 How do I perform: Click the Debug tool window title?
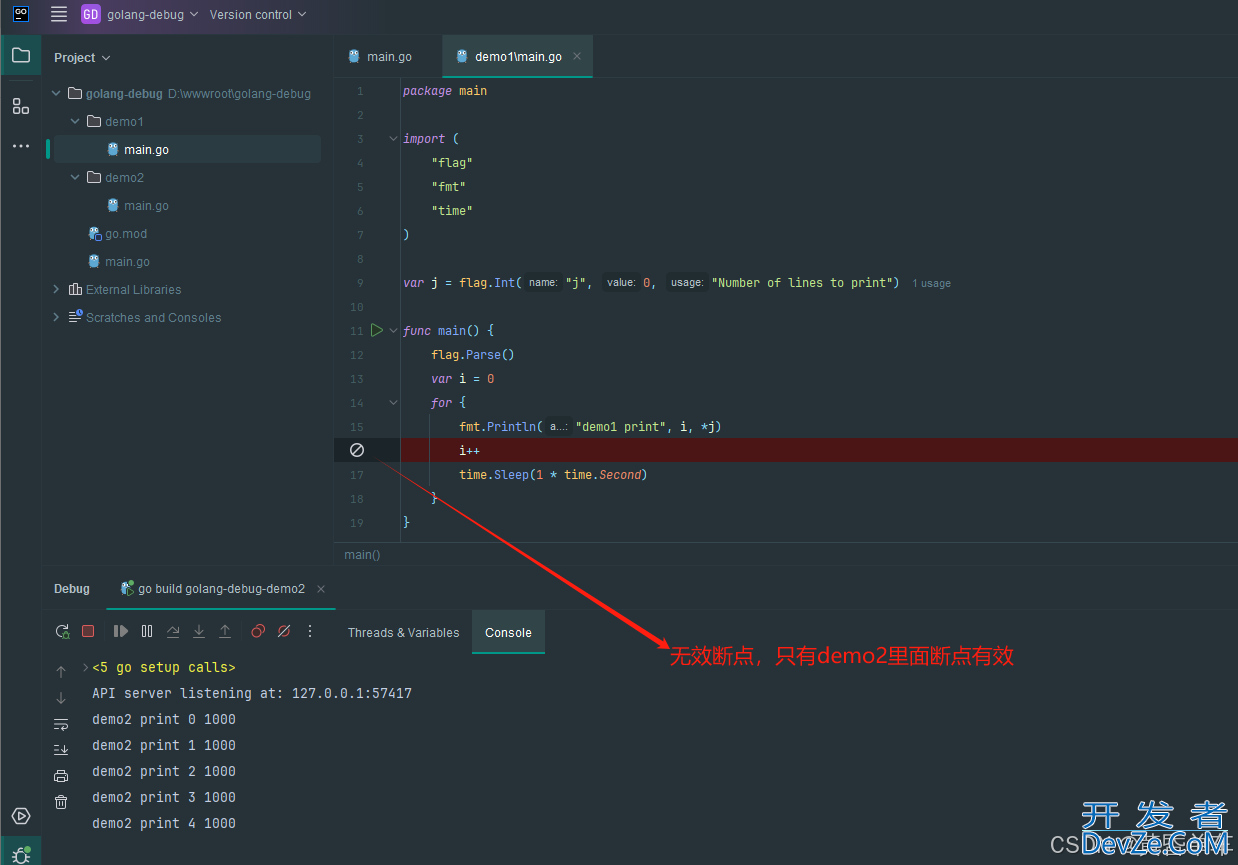72,589
